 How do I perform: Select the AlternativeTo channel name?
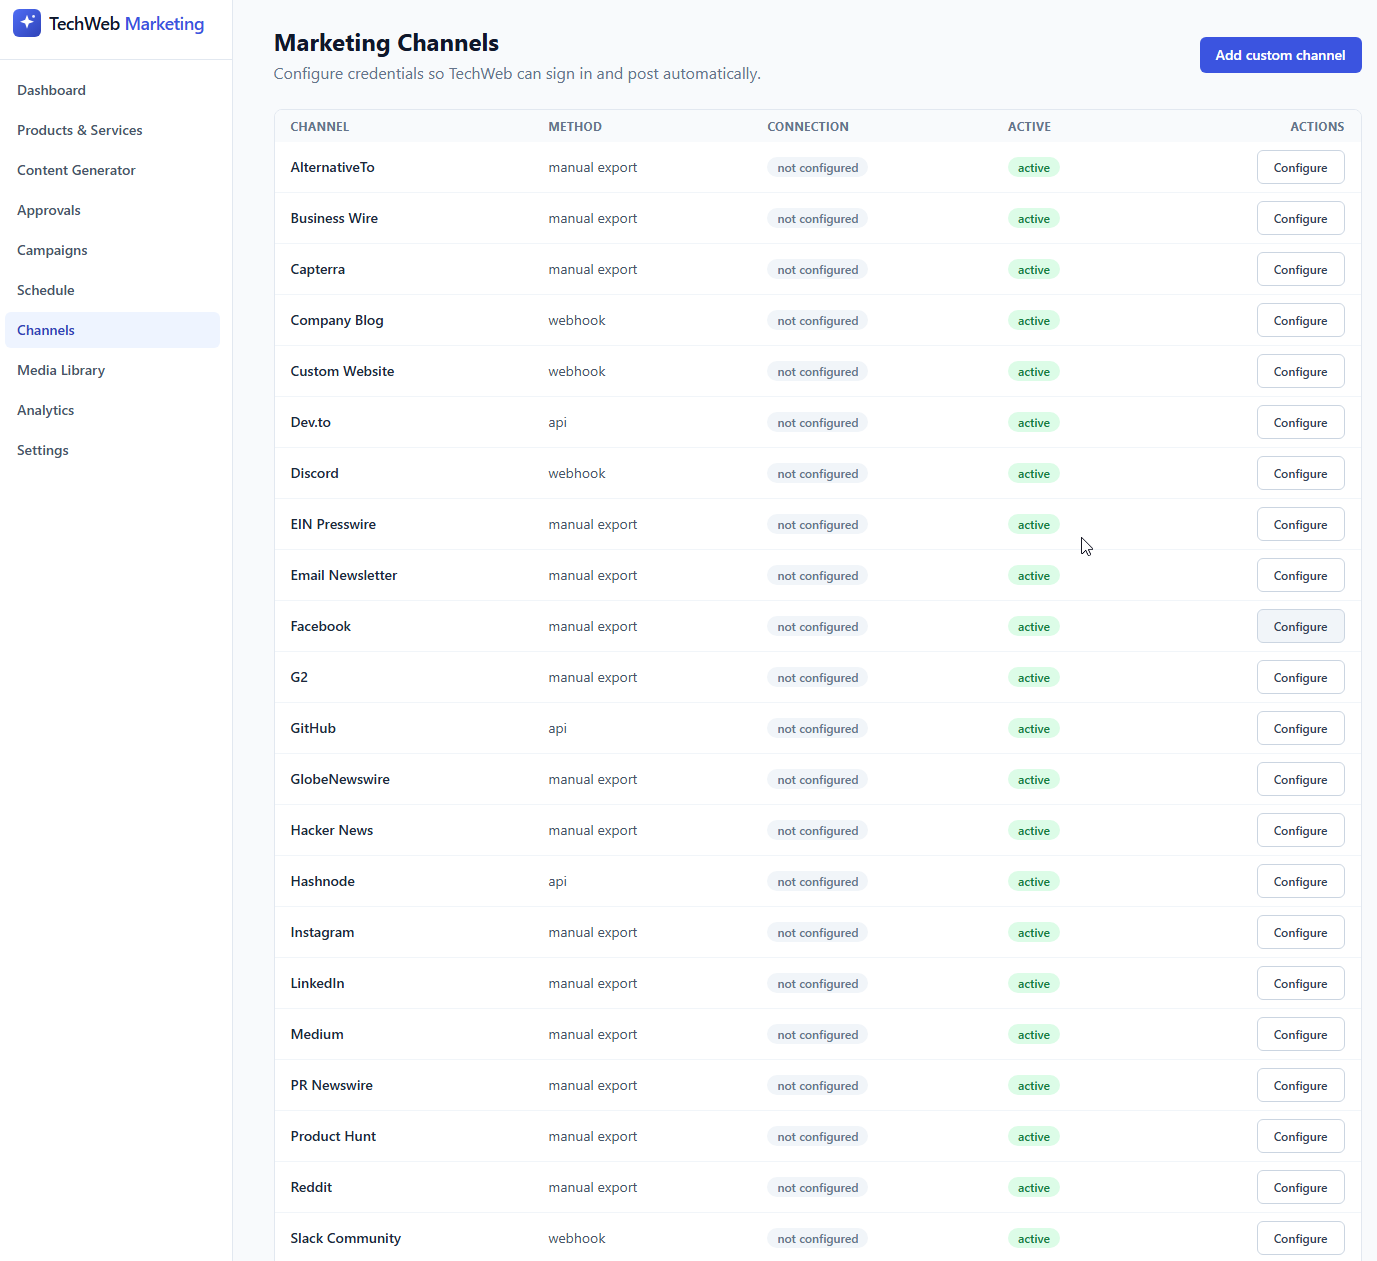click(x=332, y=167)
